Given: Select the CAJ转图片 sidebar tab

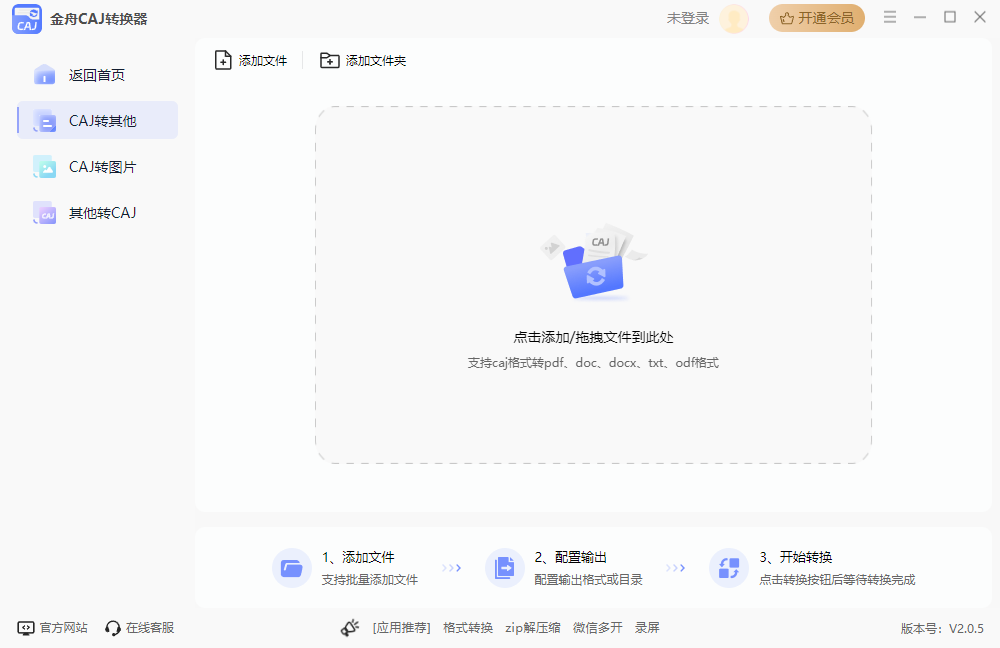Looking at the screenshot, I should [x=98, y=166].
